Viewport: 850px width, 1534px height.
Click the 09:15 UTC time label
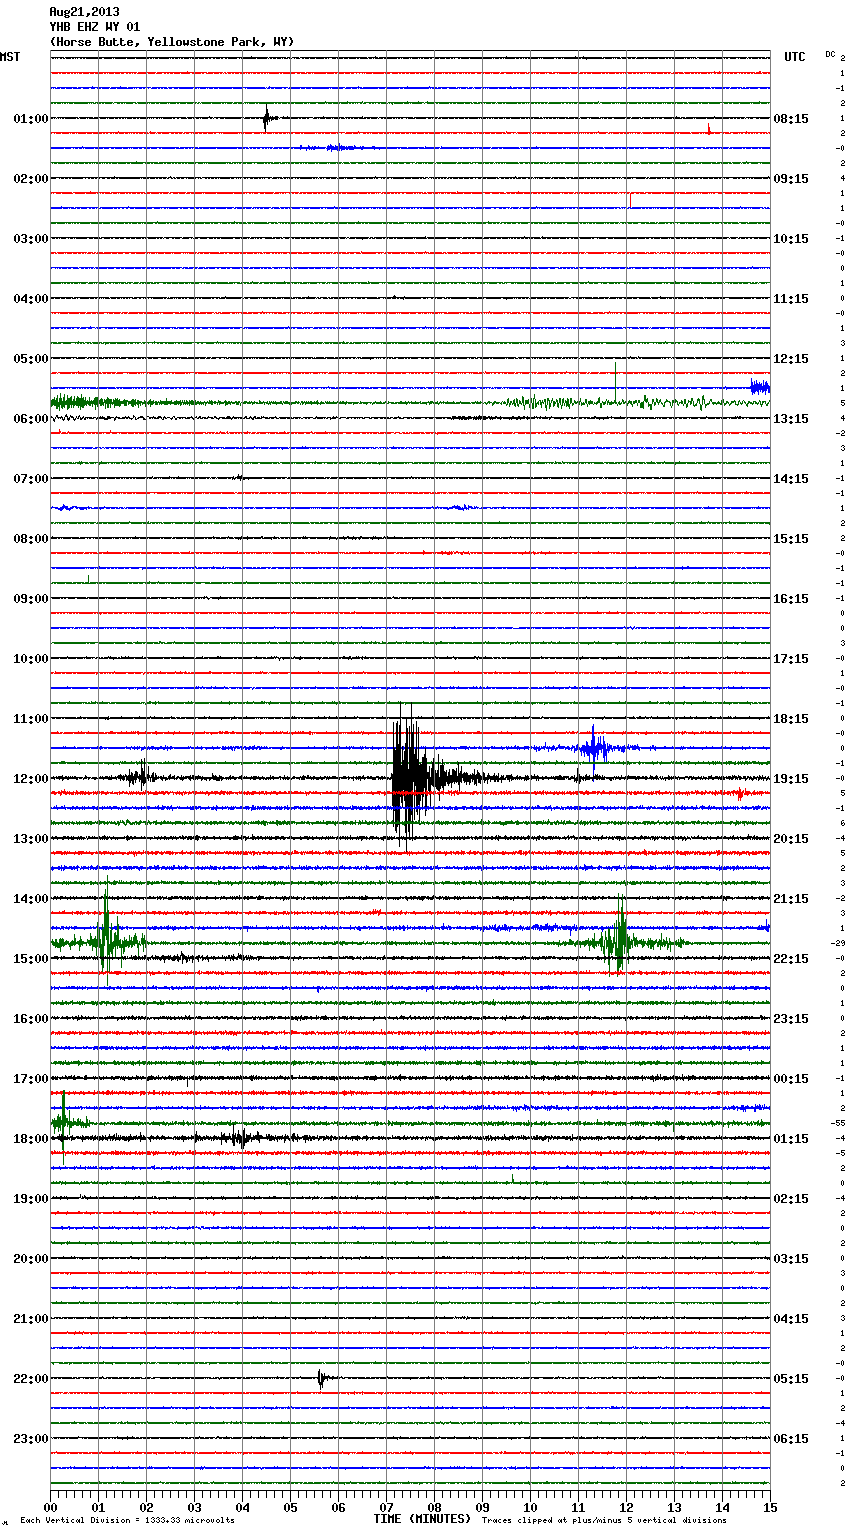click(x=791, y=179)
